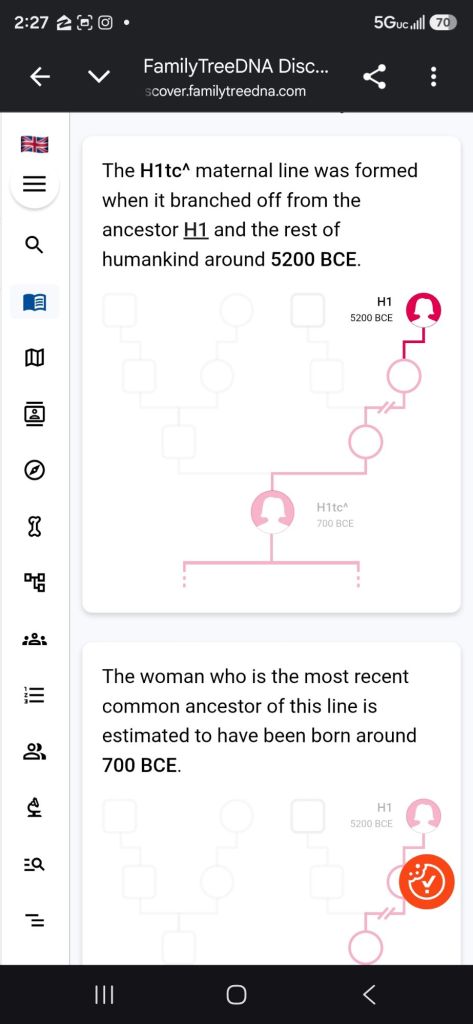Open the hamburger menu button in sidebar
The width and height of the screenshot is (473, 1024).
point(35,185)
